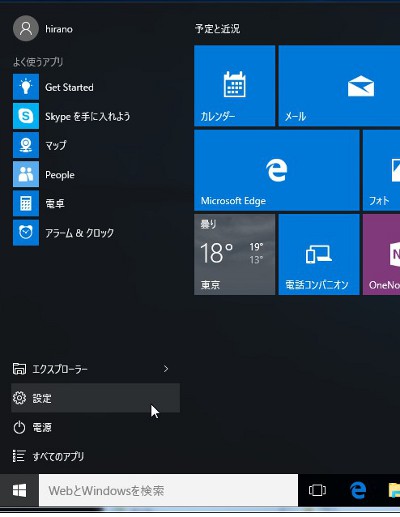Open アラーム & クロック app icon
400x517 pixels.
pyautogui.click(x=26, y=232)
